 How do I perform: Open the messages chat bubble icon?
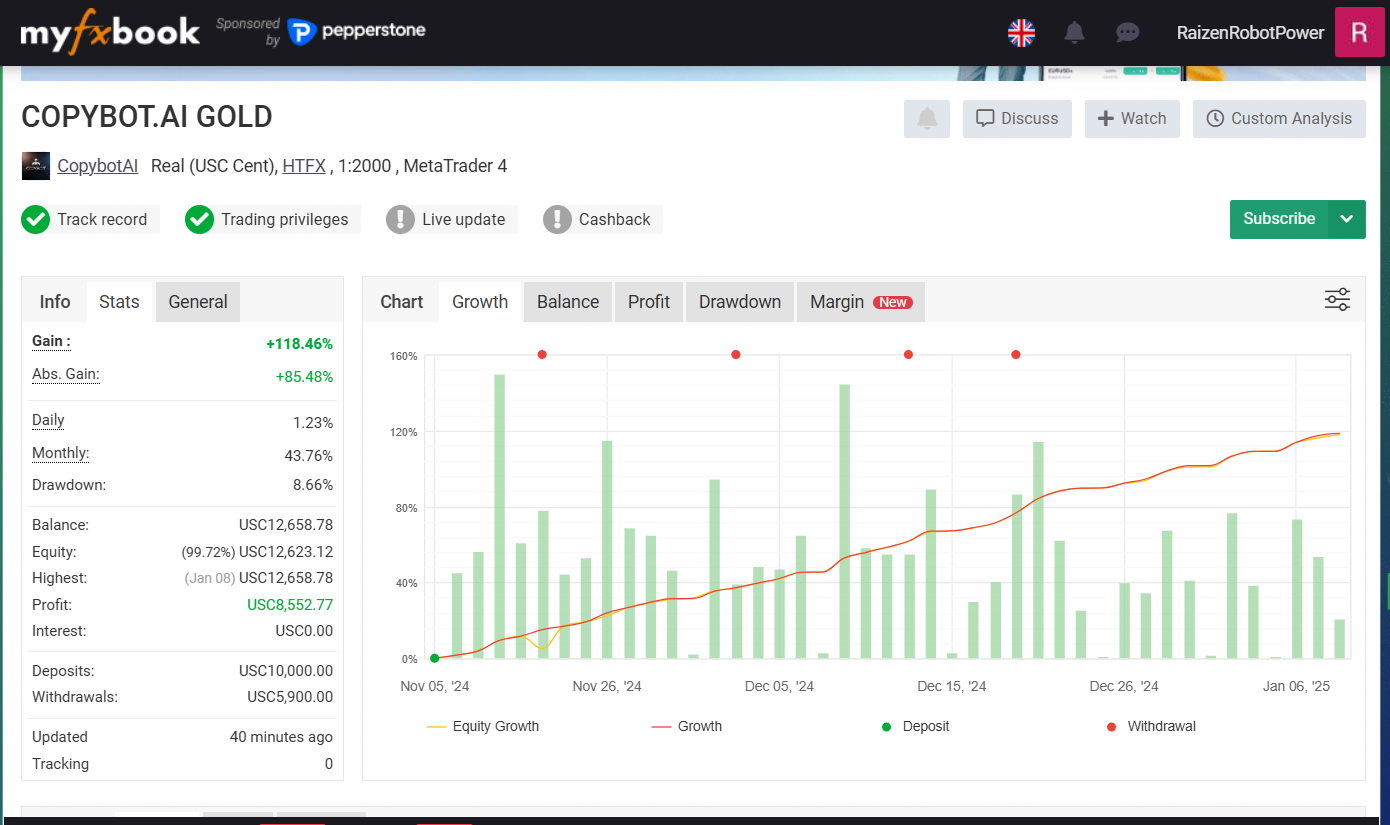1128,33
